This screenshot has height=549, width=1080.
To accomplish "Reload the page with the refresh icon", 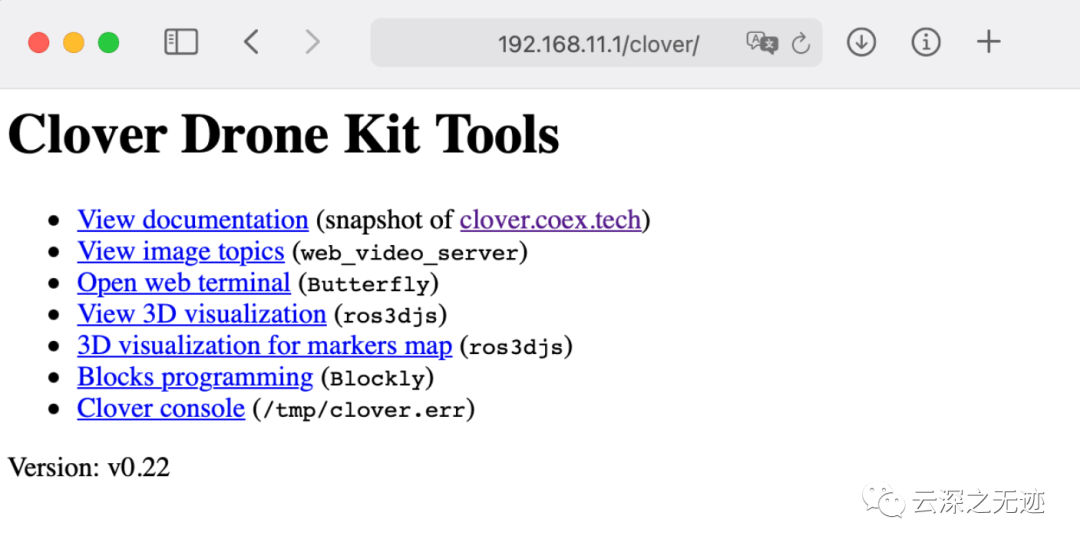I will [800, 43].
